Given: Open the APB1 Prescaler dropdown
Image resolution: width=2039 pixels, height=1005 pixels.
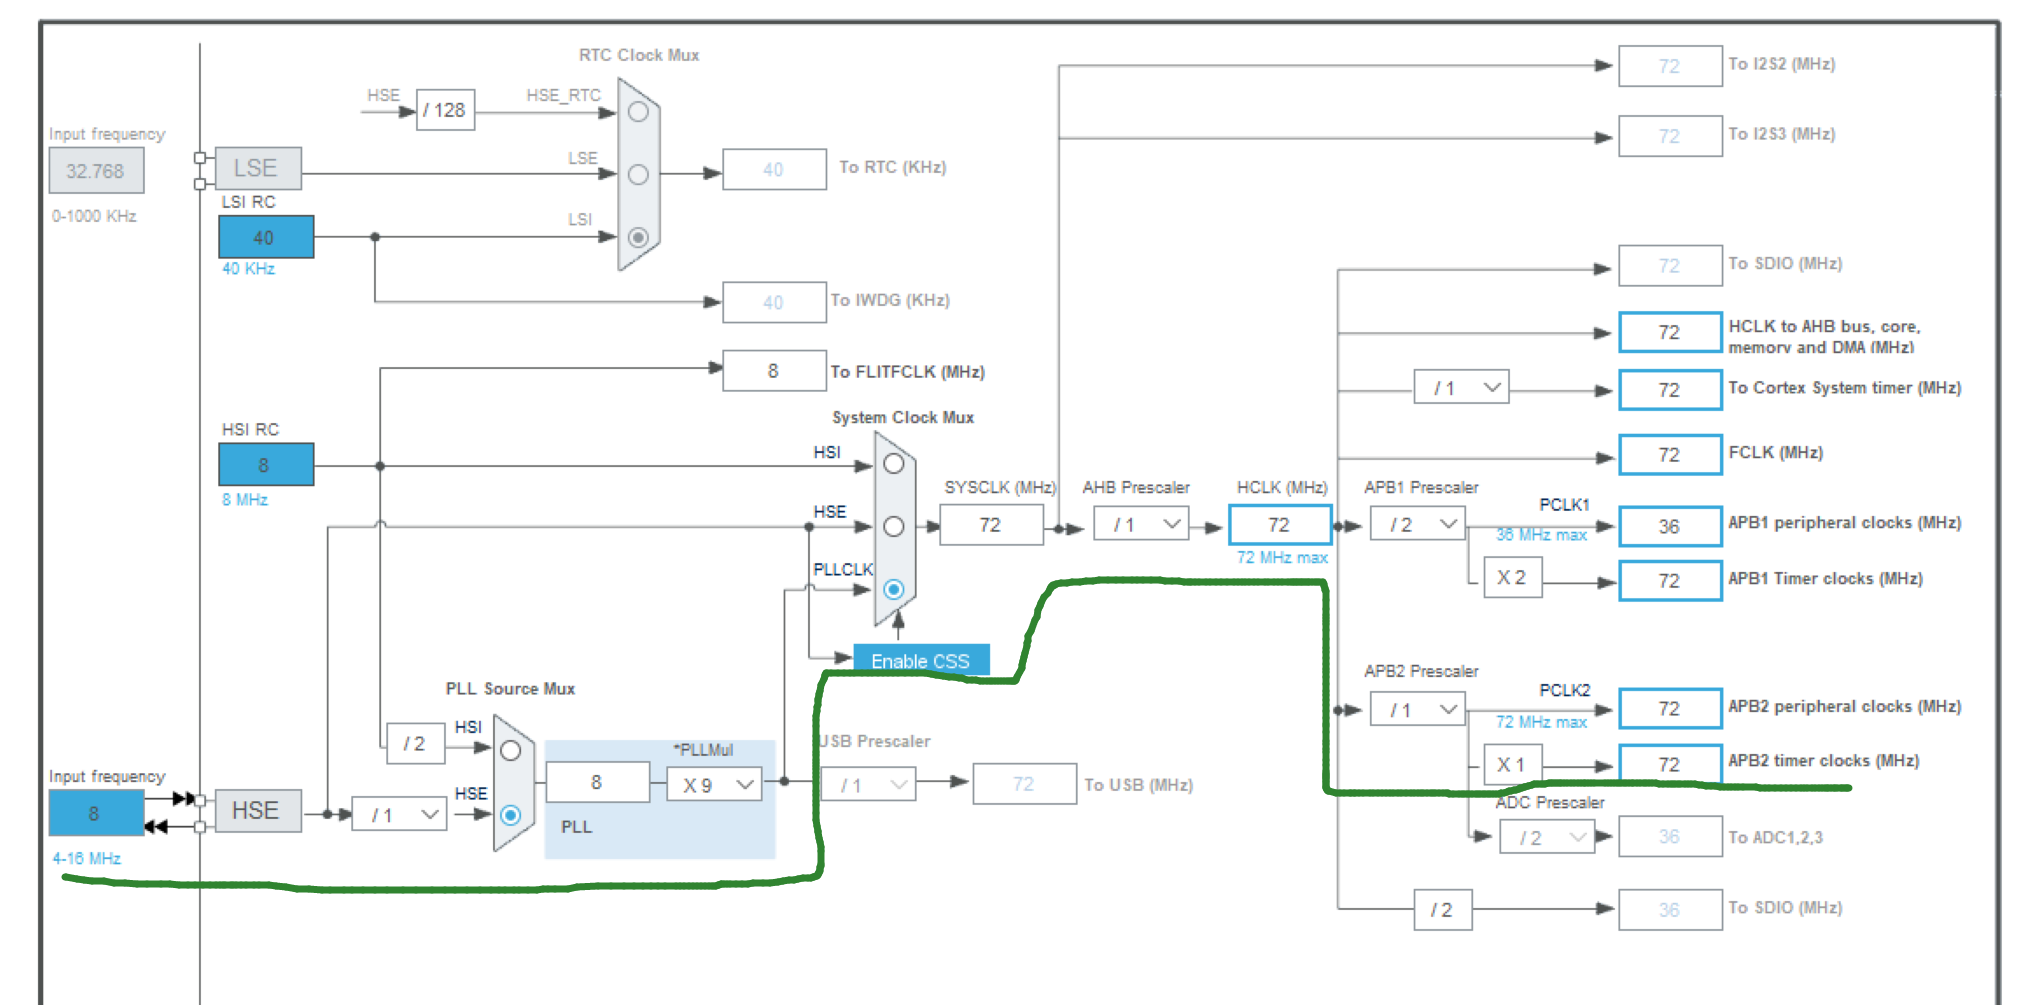Looking at the screenshot, I should (x=1417, y=524).
